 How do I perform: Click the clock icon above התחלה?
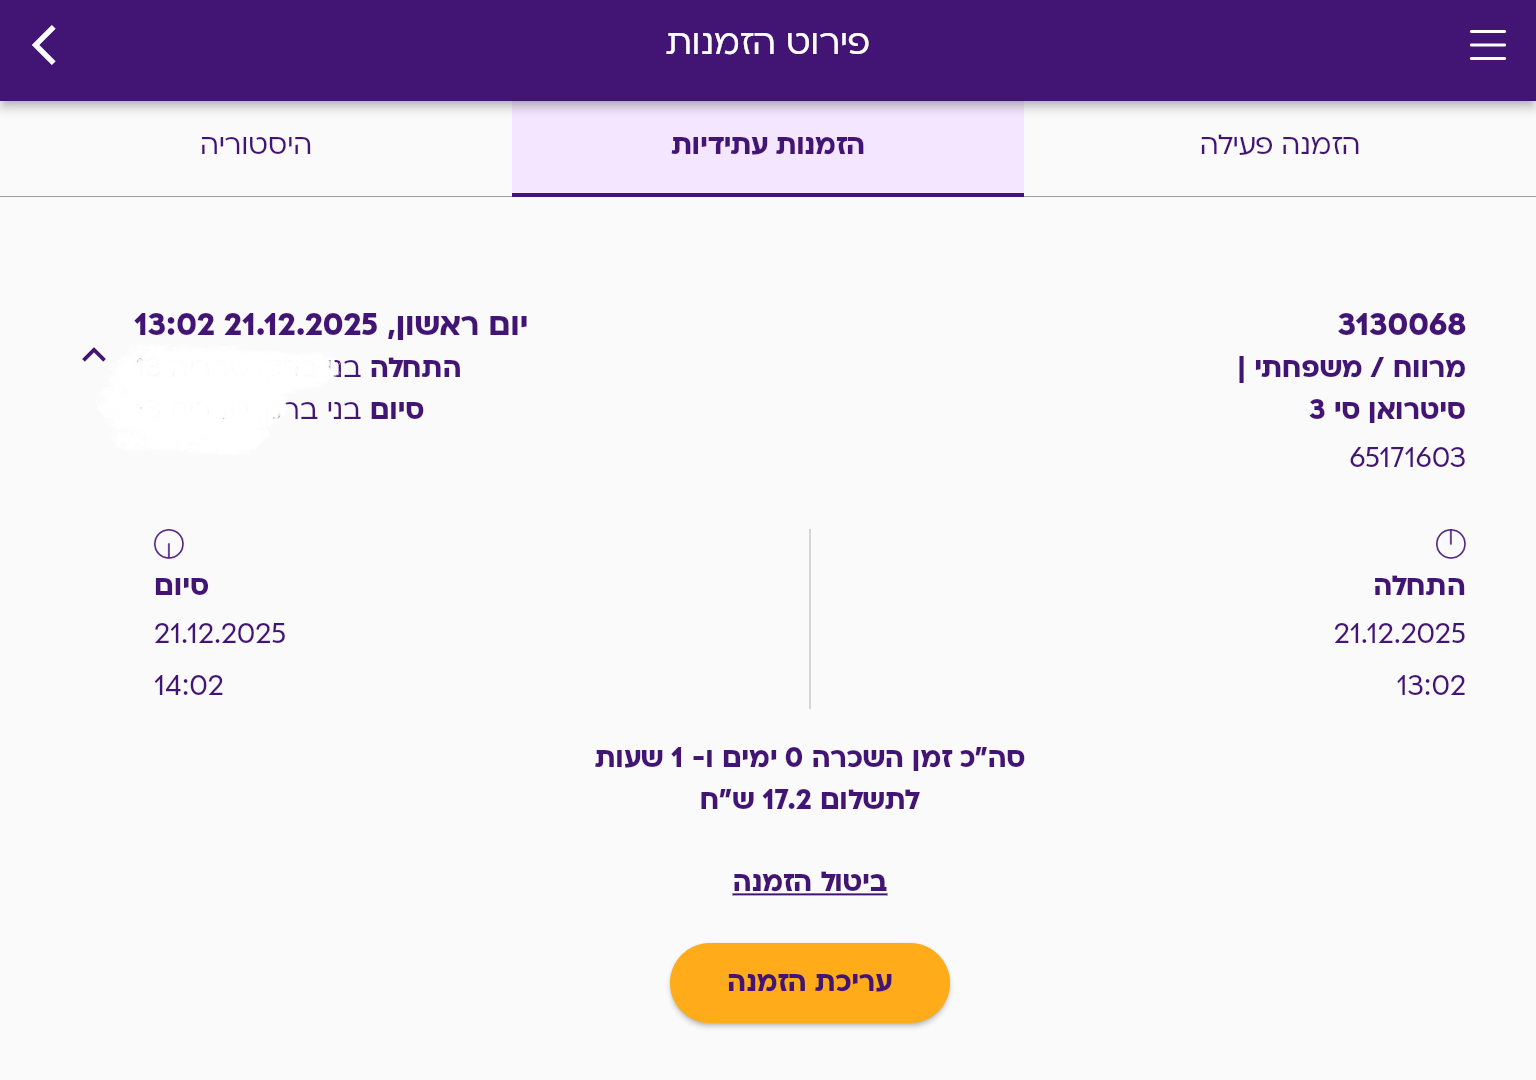[x=1450, y=544]
